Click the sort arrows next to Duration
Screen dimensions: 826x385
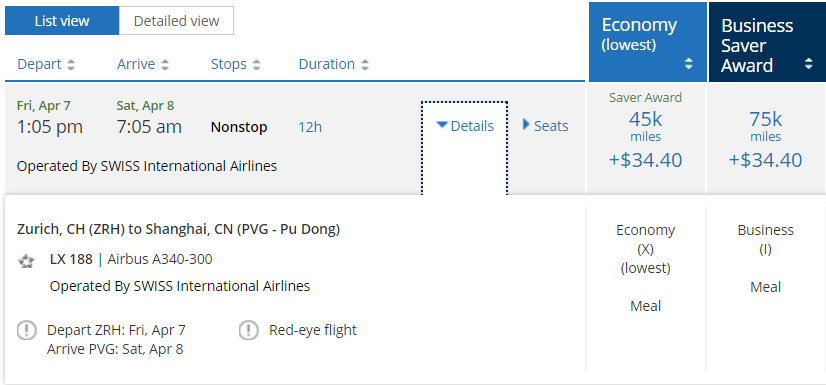365,65
